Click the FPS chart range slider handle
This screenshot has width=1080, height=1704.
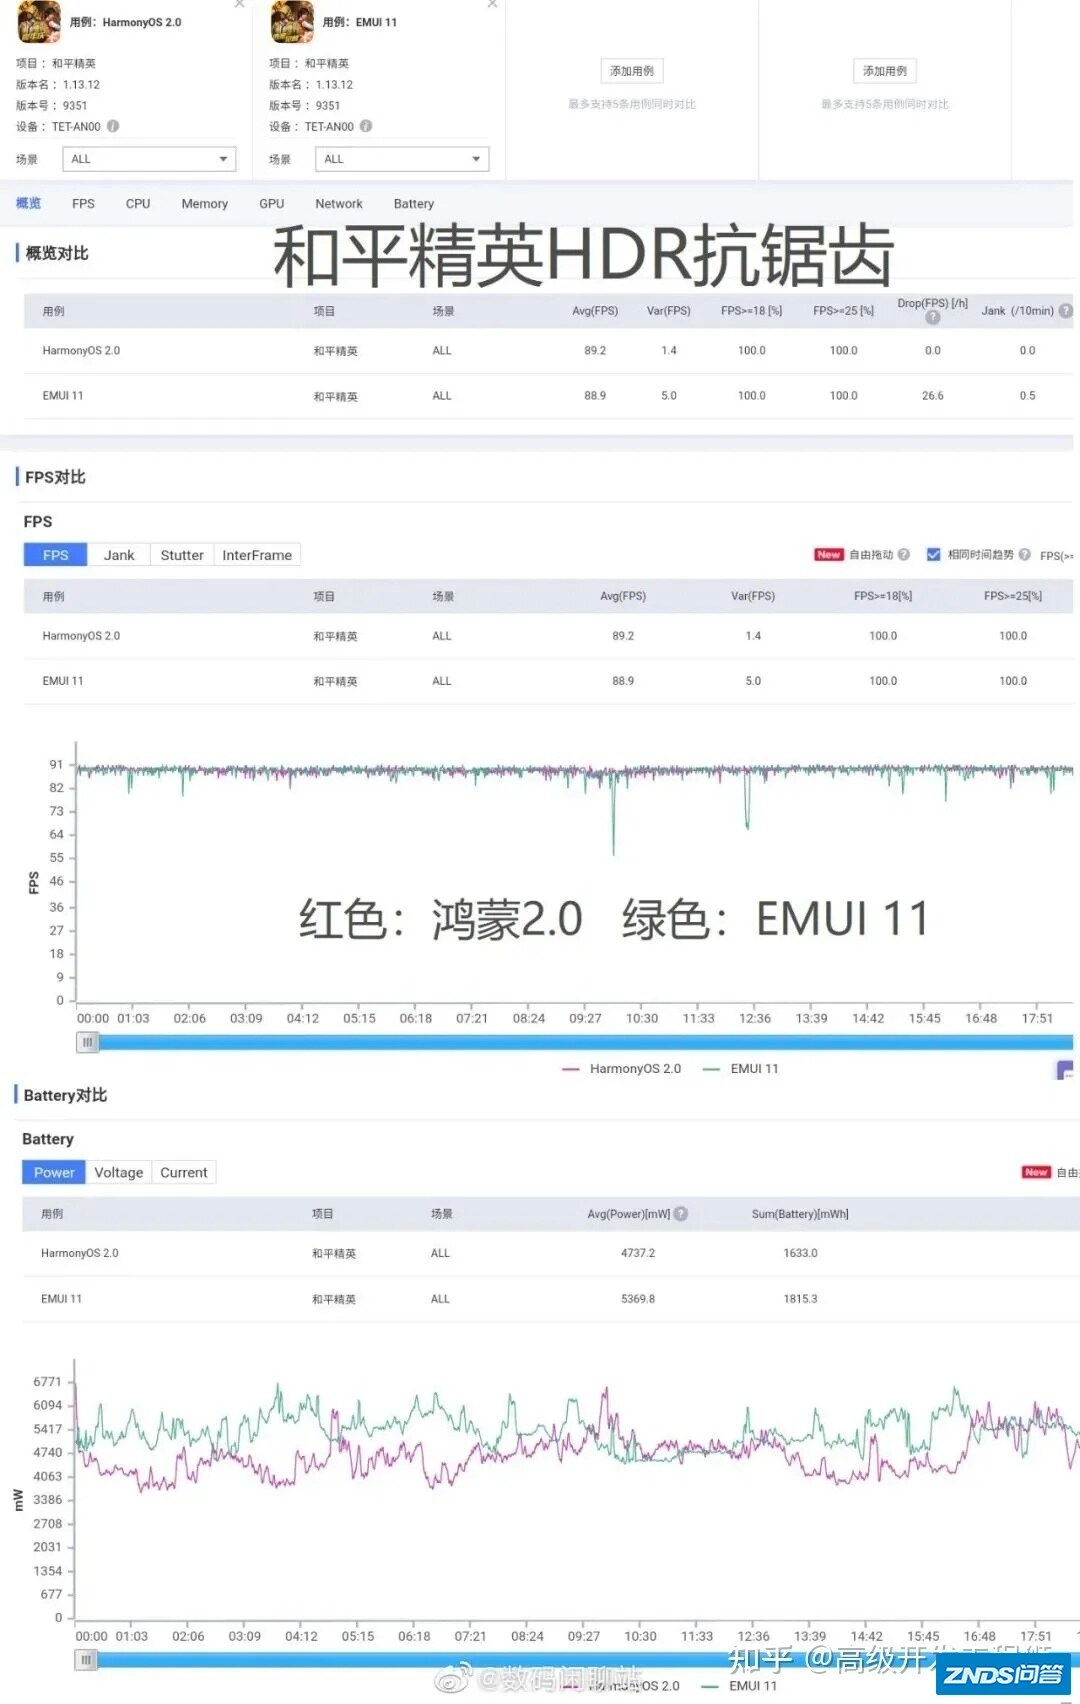click(88, 1042)
